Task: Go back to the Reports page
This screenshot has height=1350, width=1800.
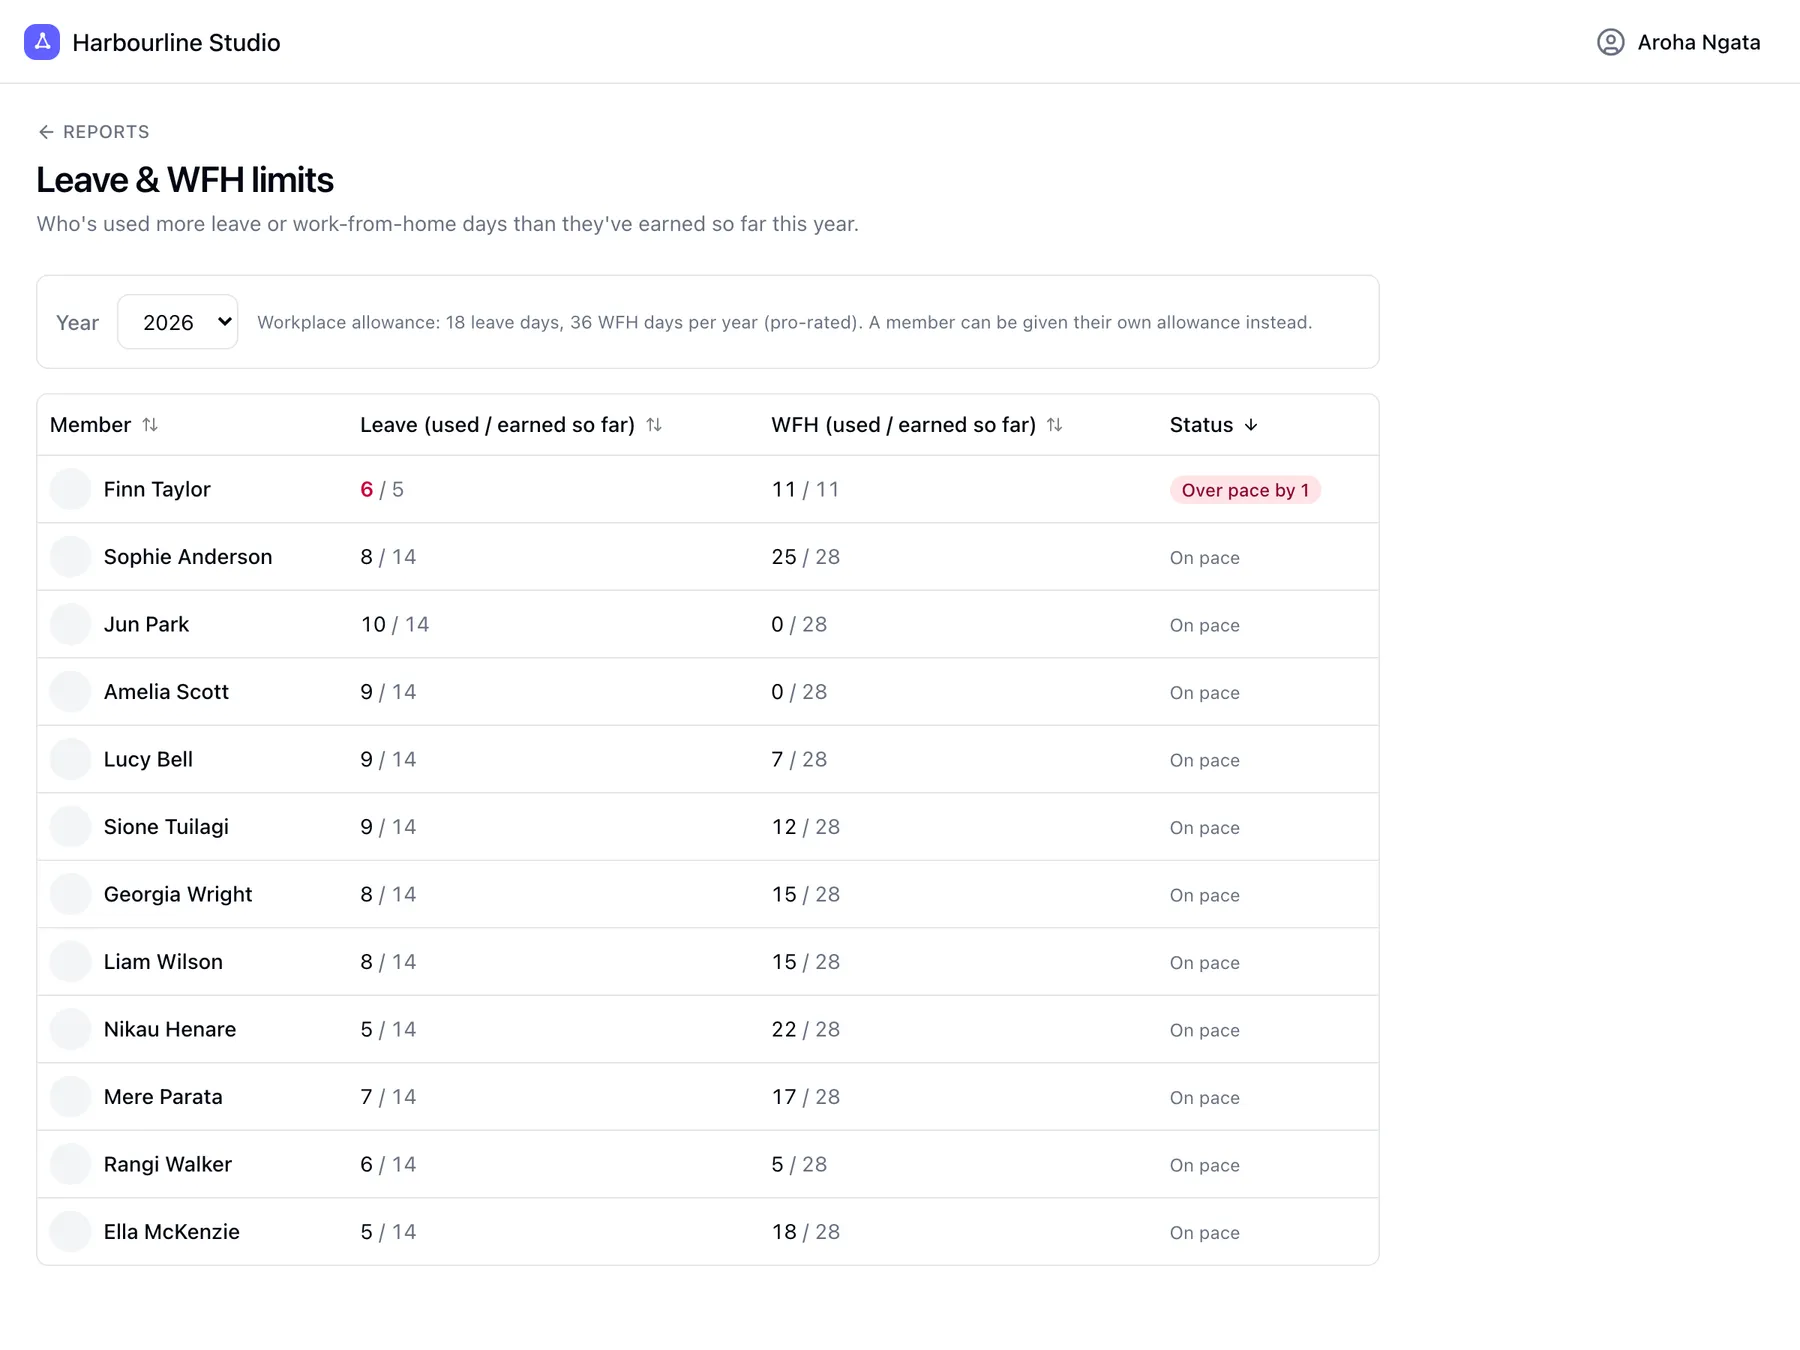Action: pyautogui.click(x=94, y=132)
